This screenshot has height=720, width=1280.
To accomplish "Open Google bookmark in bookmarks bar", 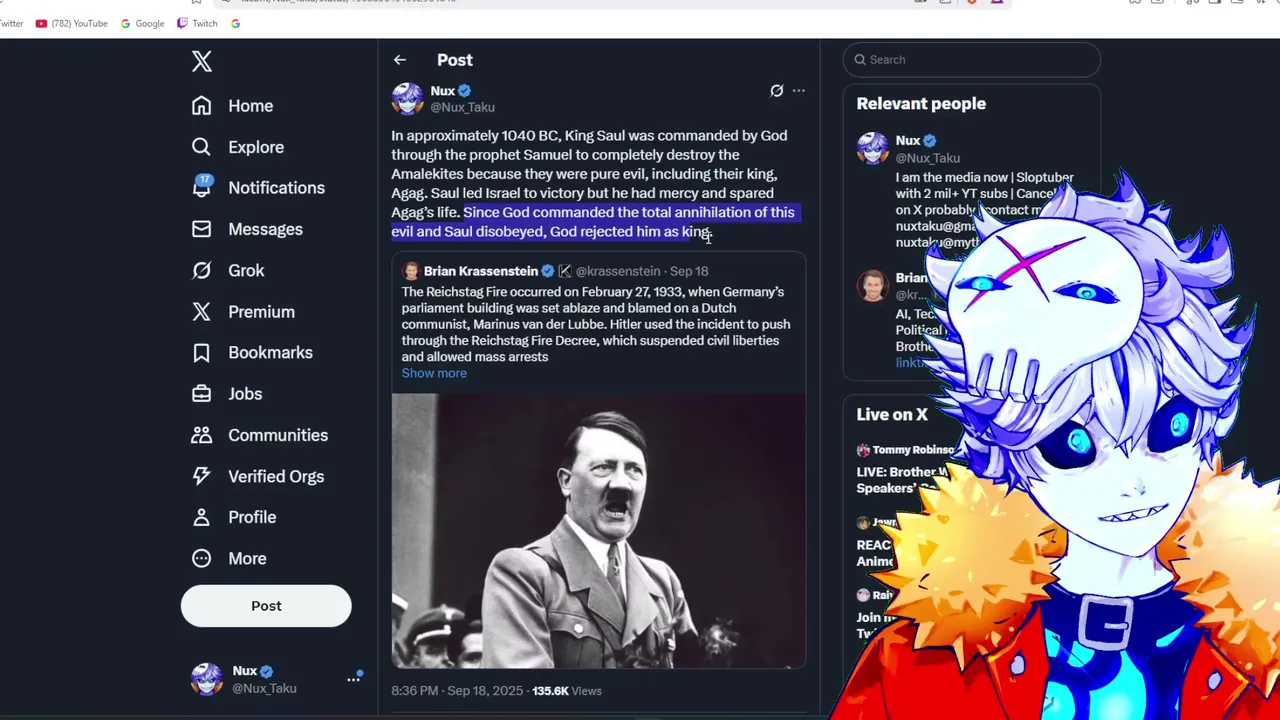I will (x=143, y=23).
